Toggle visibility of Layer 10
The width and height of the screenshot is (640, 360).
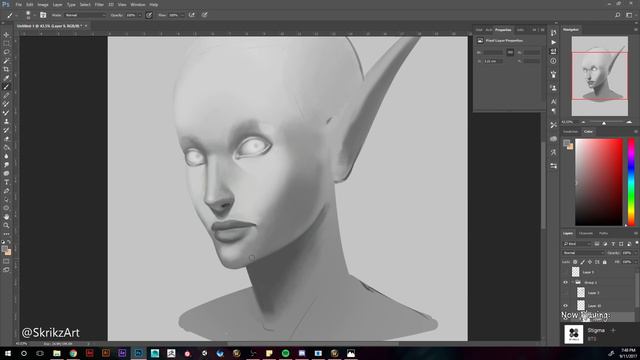click(x=566, y=306)
